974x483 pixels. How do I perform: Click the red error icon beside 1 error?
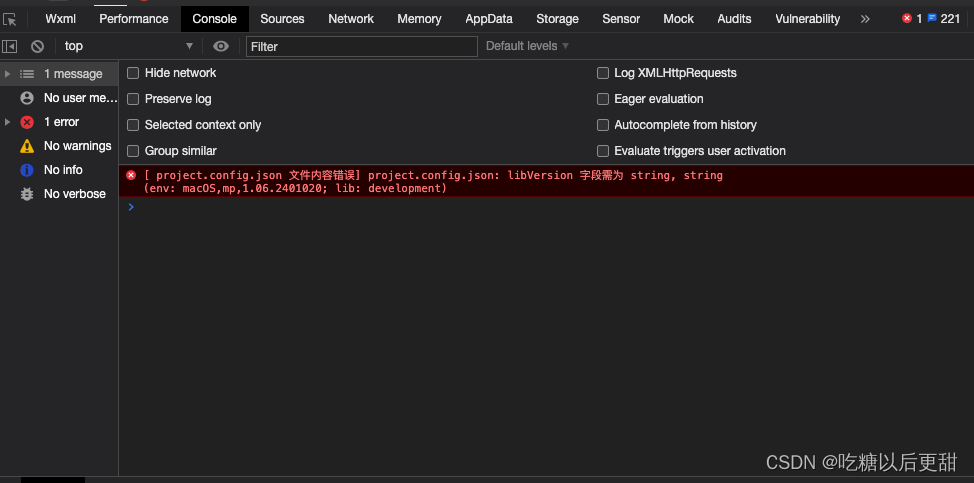[27, 122]
